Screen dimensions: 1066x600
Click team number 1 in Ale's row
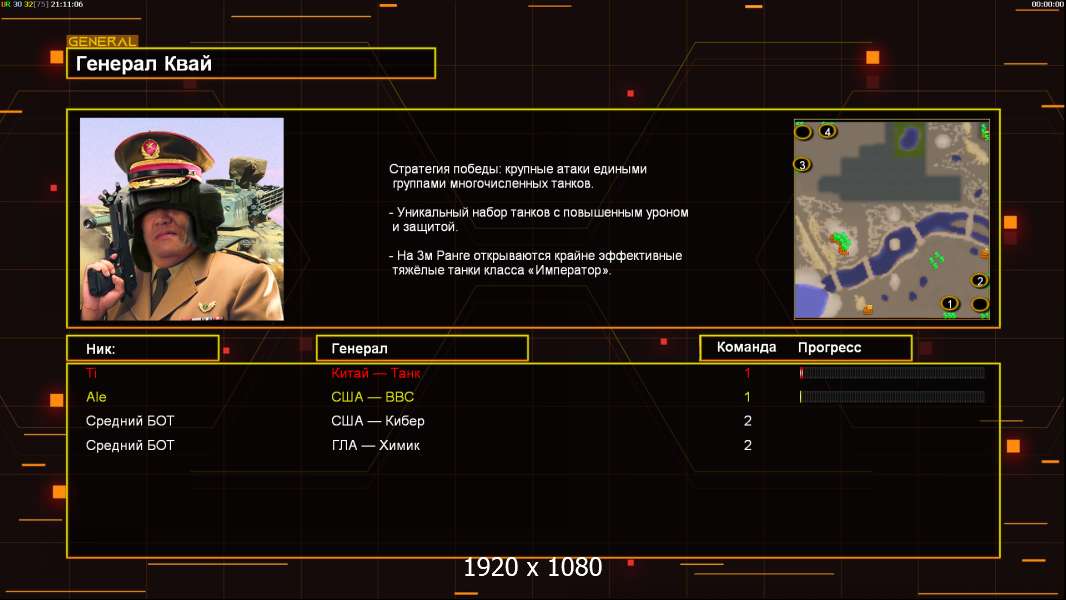click(747, 397)
